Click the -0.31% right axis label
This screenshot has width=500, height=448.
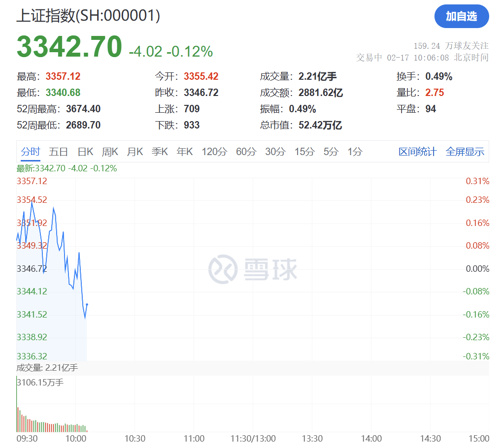(x=476, y=356)
